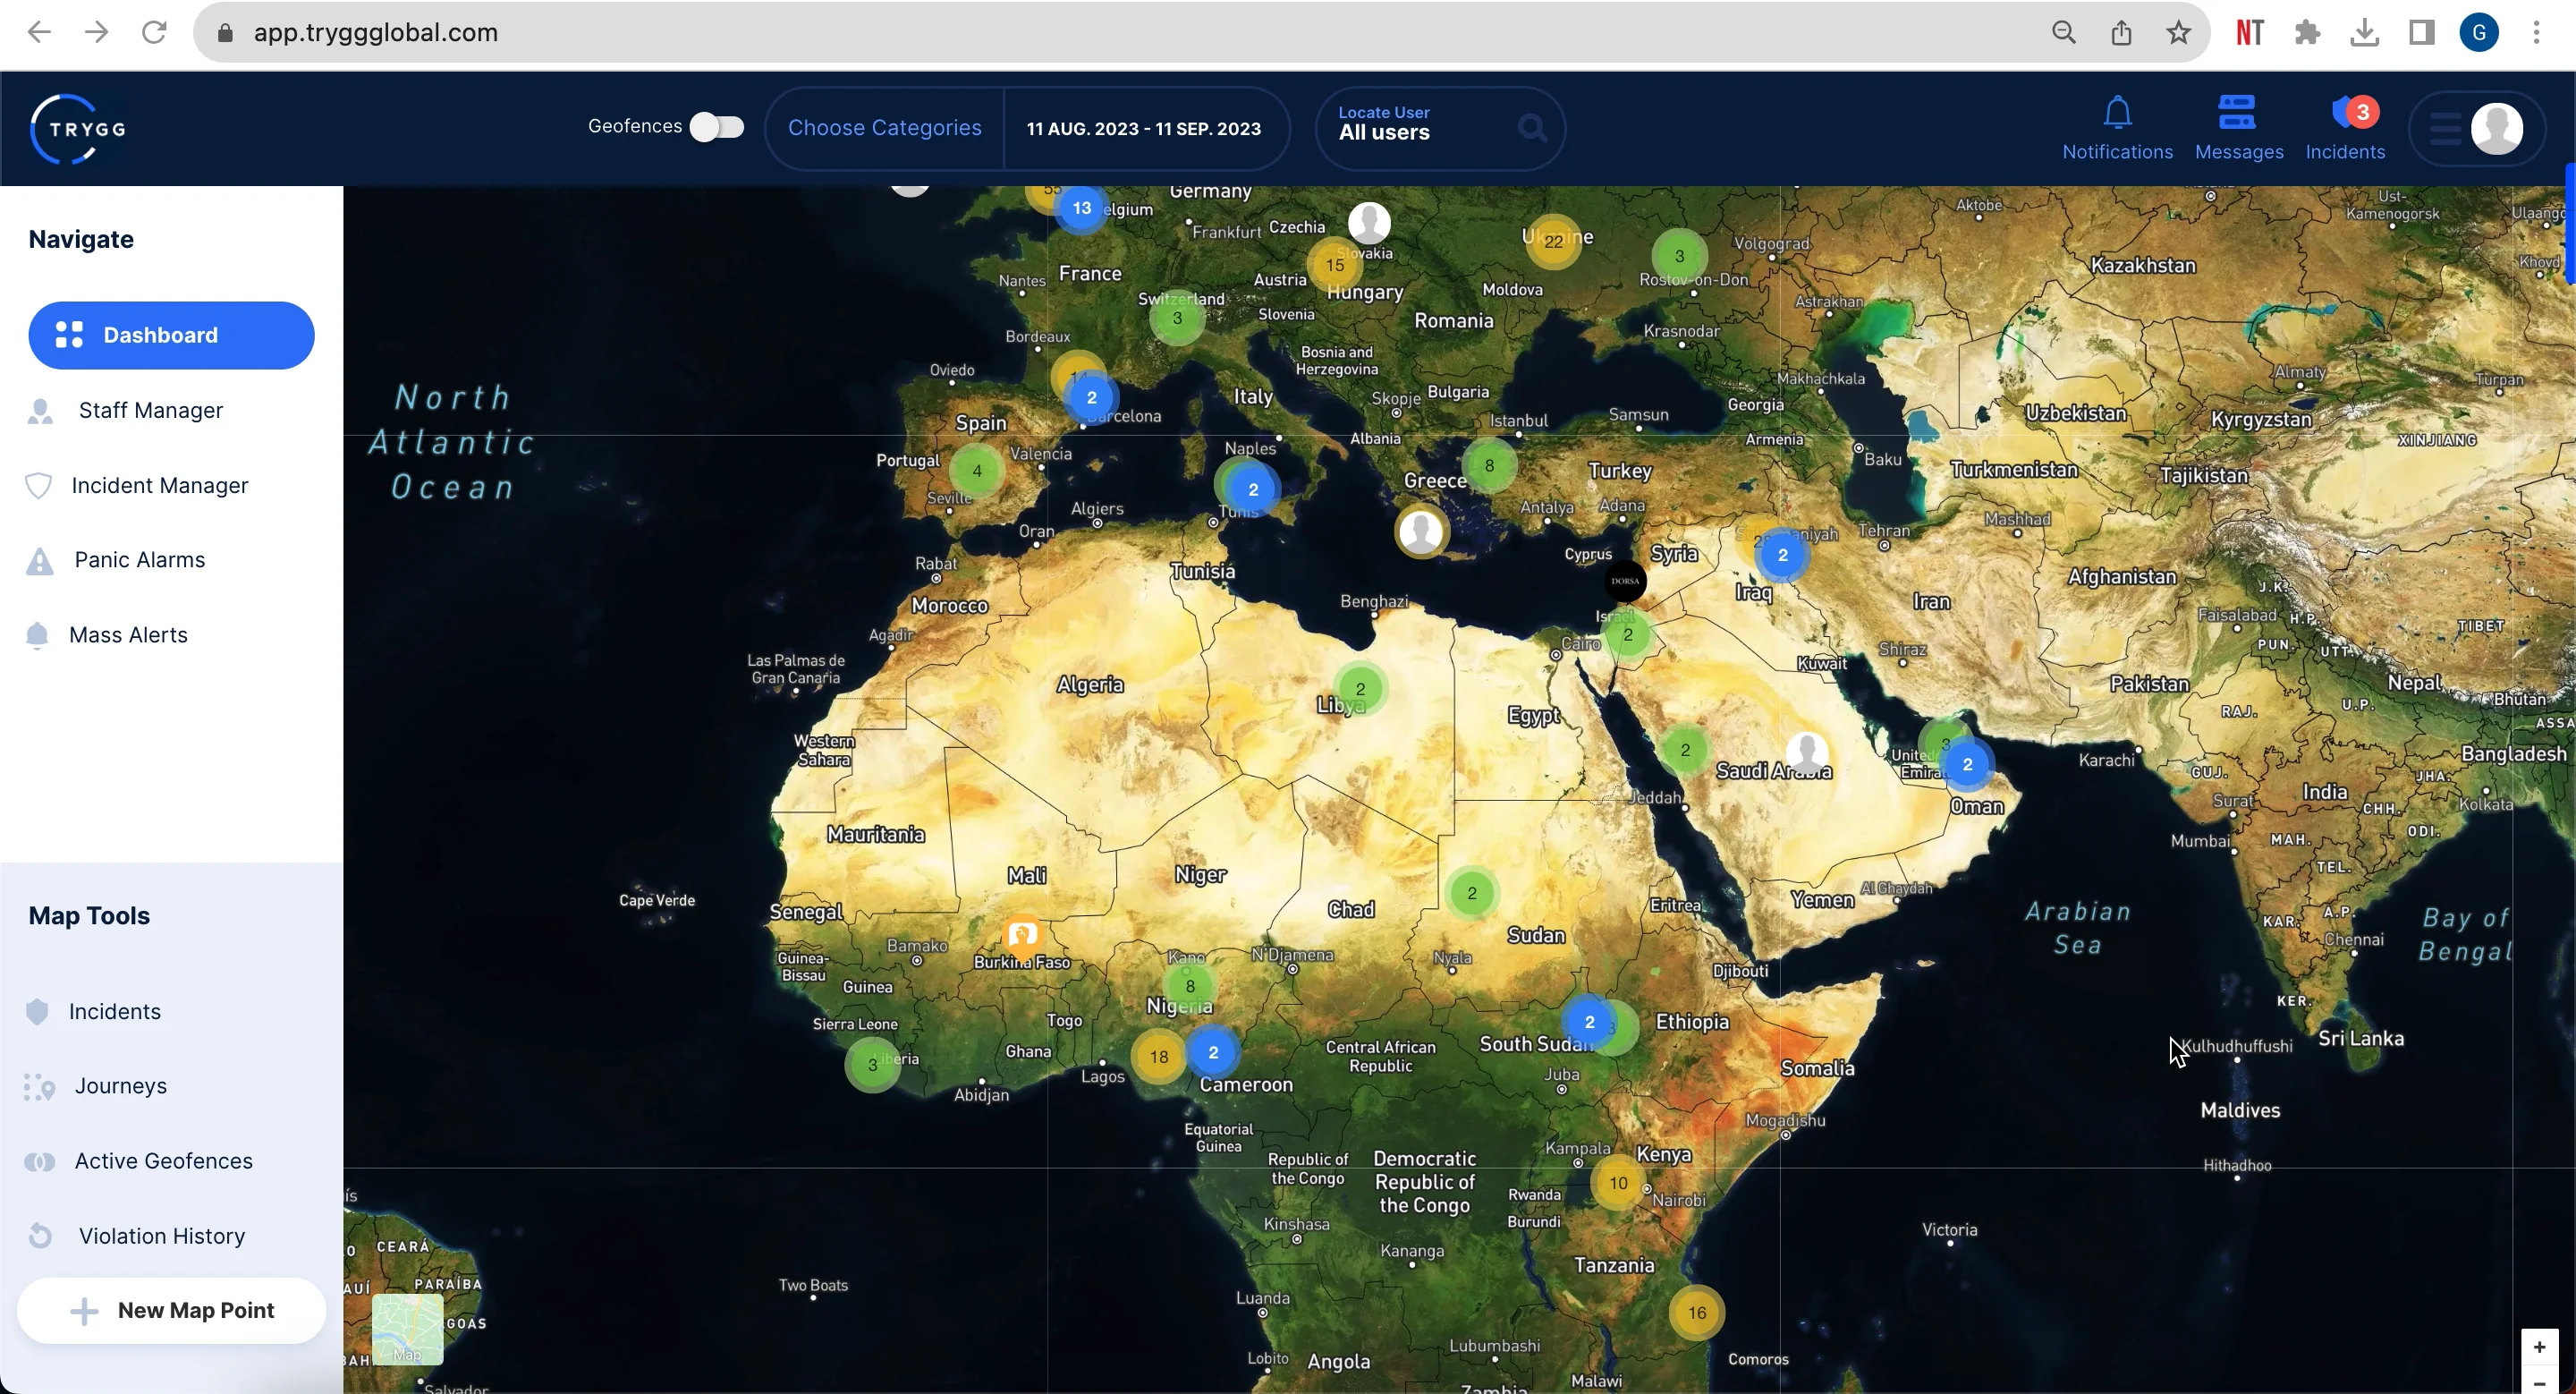Screen dimensions: 2576x1394
Task: Click the yellow 15 cluster near Hungary
Action: (x=1335, y=265)
